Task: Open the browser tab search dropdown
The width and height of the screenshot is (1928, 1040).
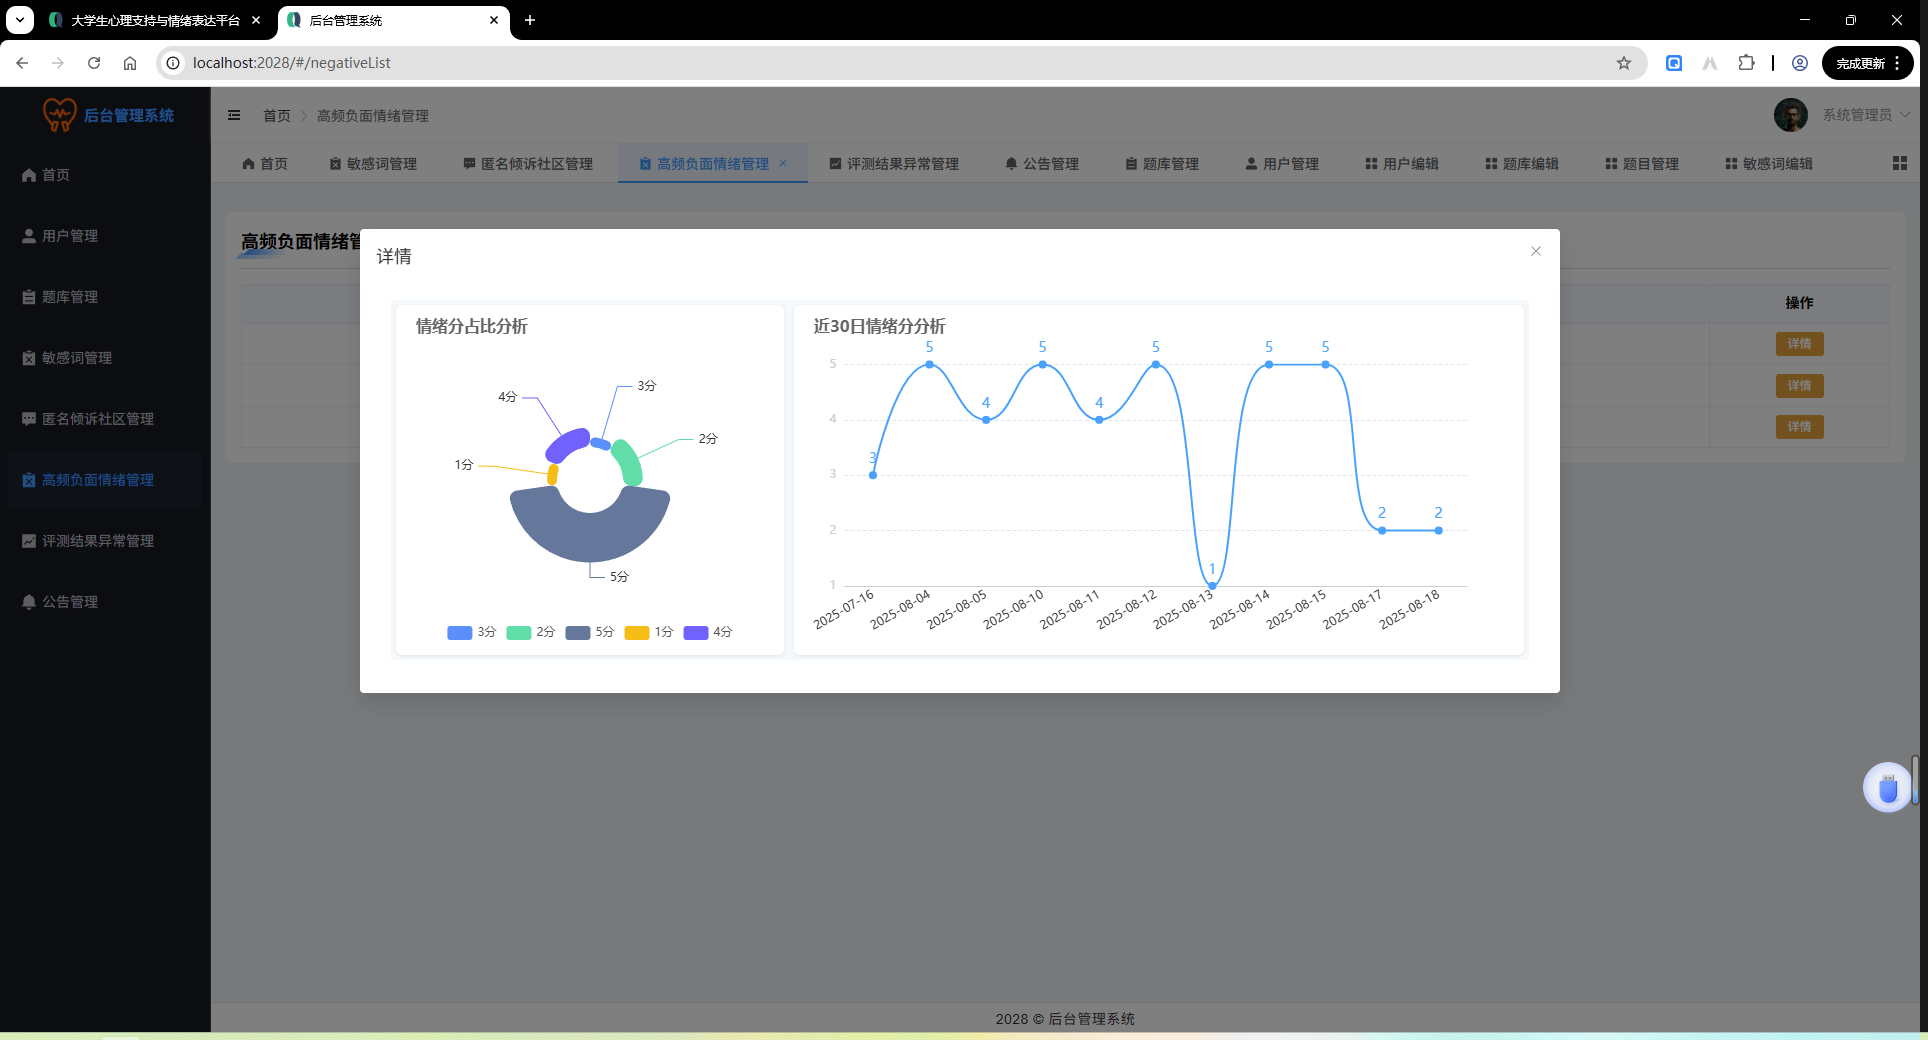Action: point(20,20)
